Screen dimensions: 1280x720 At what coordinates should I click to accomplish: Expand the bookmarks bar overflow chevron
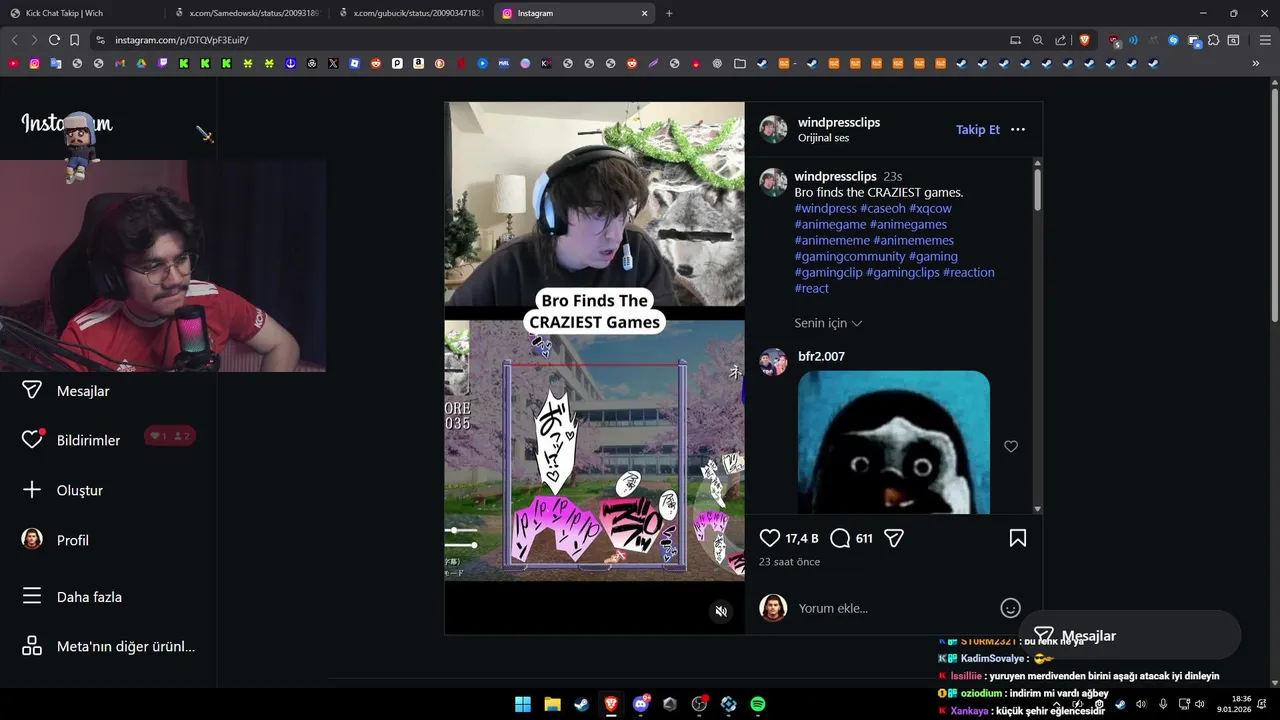point(1256,63)
